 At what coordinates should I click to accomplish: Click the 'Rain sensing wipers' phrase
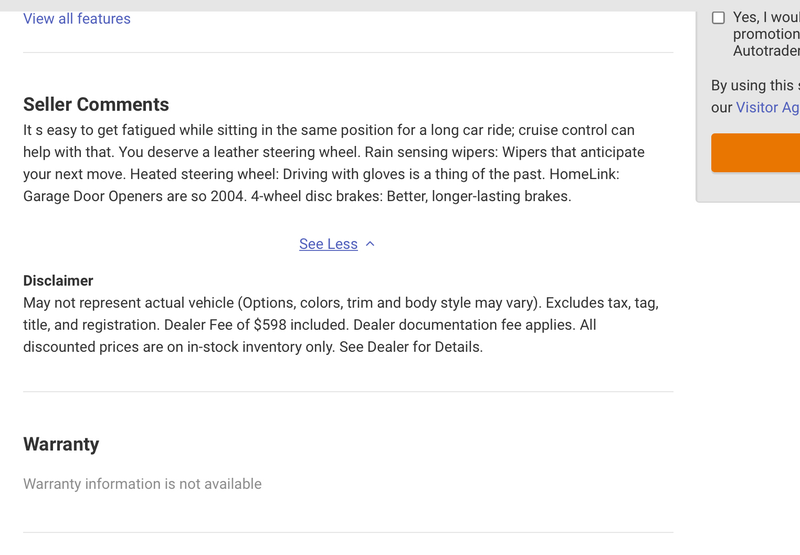coord(431,152)
